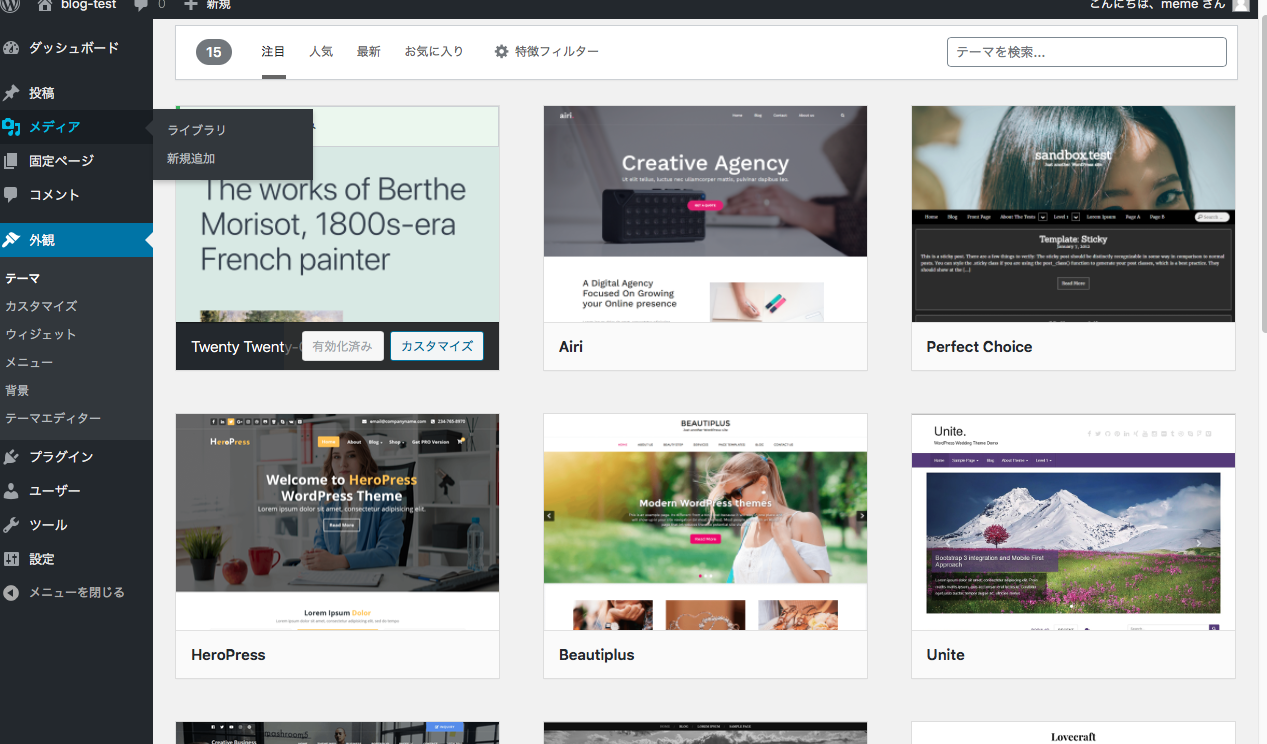Click the collapse menu arrow icon

(11, 593)
